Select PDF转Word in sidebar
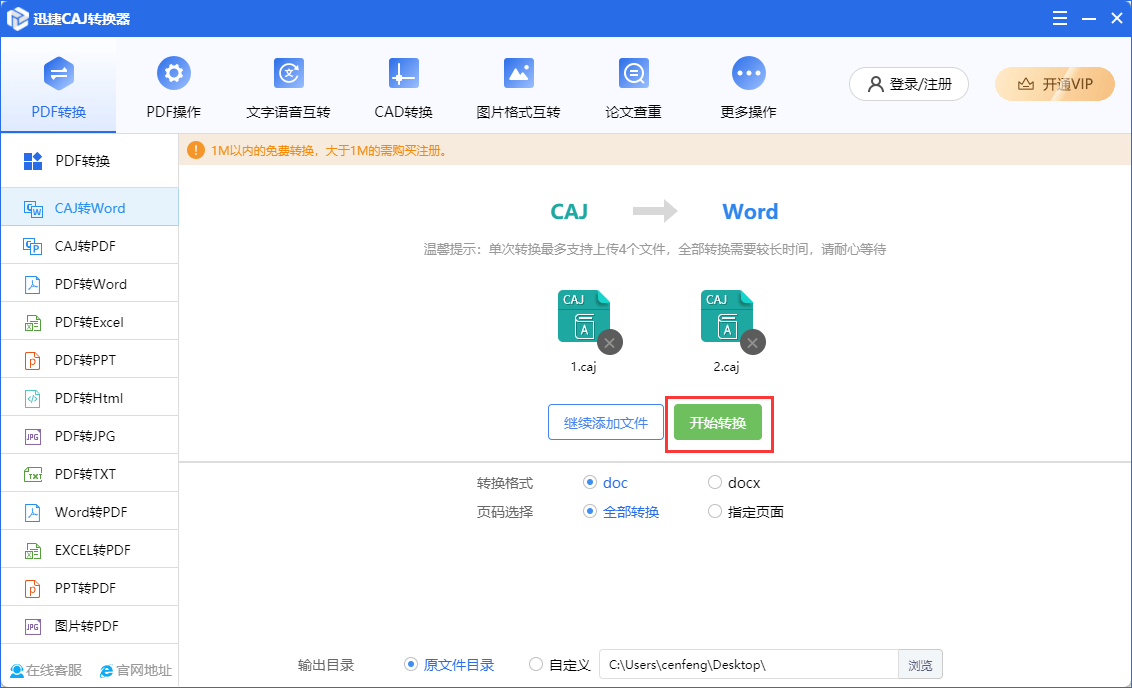Screen dimensions: 1132x688 pos(90,284)
